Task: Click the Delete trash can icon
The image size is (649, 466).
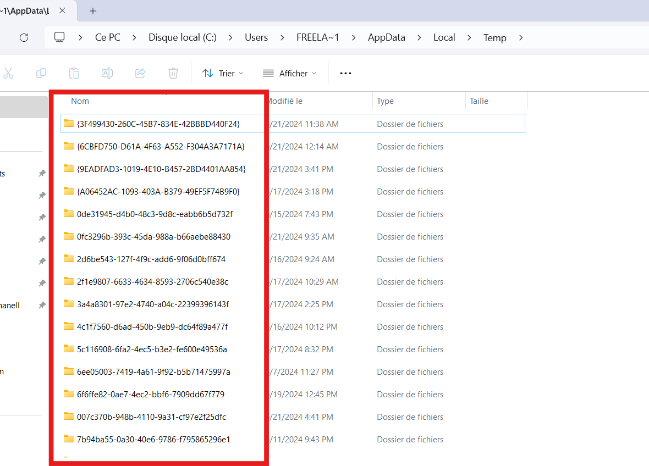Action: click(173, 73)
